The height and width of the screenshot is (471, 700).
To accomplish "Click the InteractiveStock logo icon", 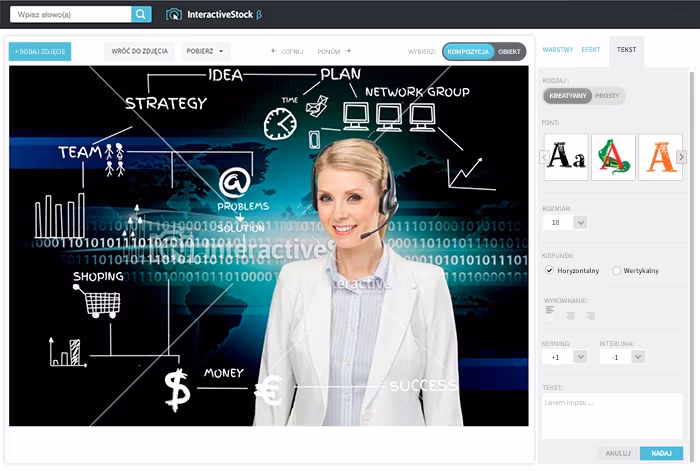I will click(174, 14).
